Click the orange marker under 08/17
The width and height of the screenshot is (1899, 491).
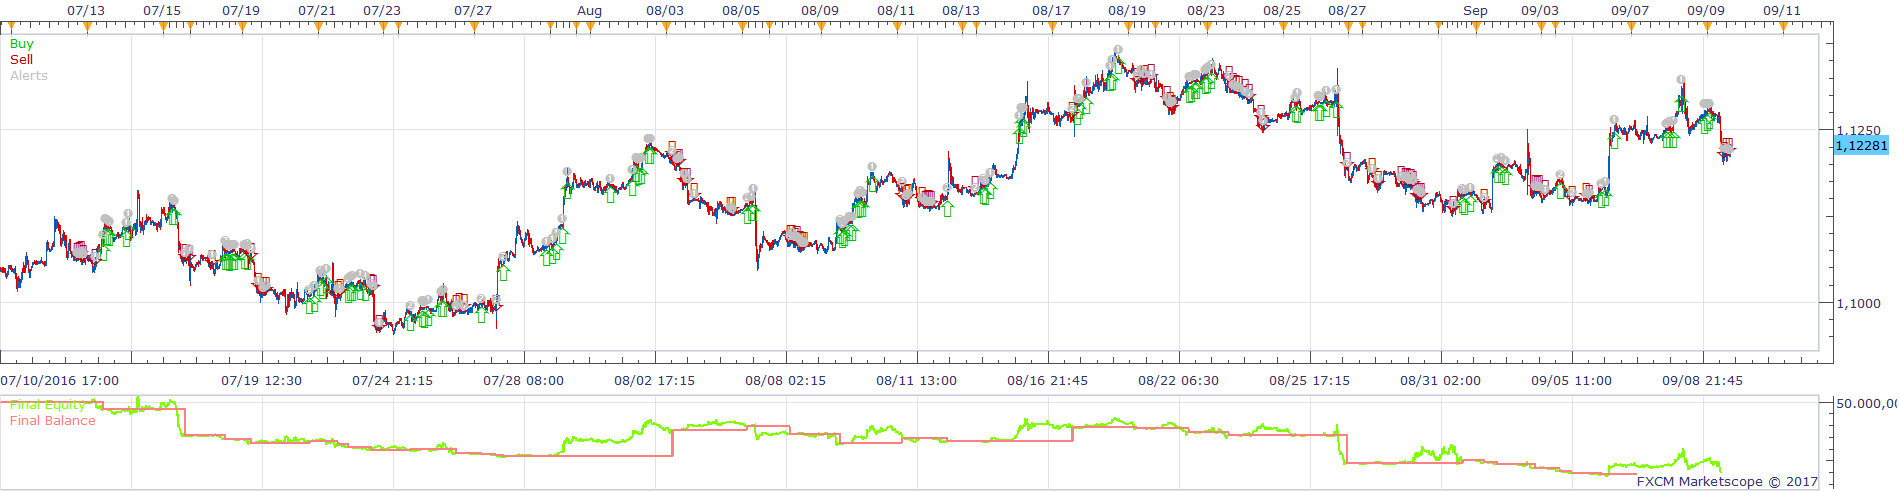tap(1051, 28)
